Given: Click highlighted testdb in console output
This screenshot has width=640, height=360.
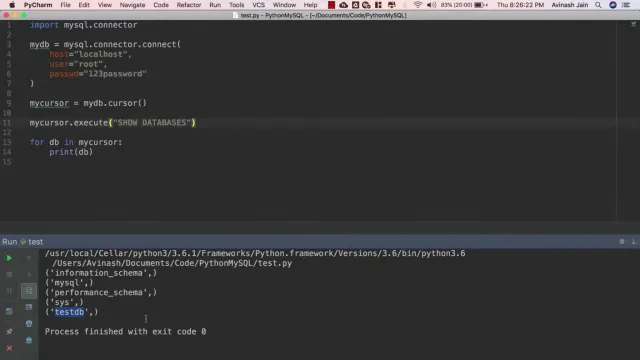Looking at the screenshot, I should pyautogui.click(x=69, y=312).
